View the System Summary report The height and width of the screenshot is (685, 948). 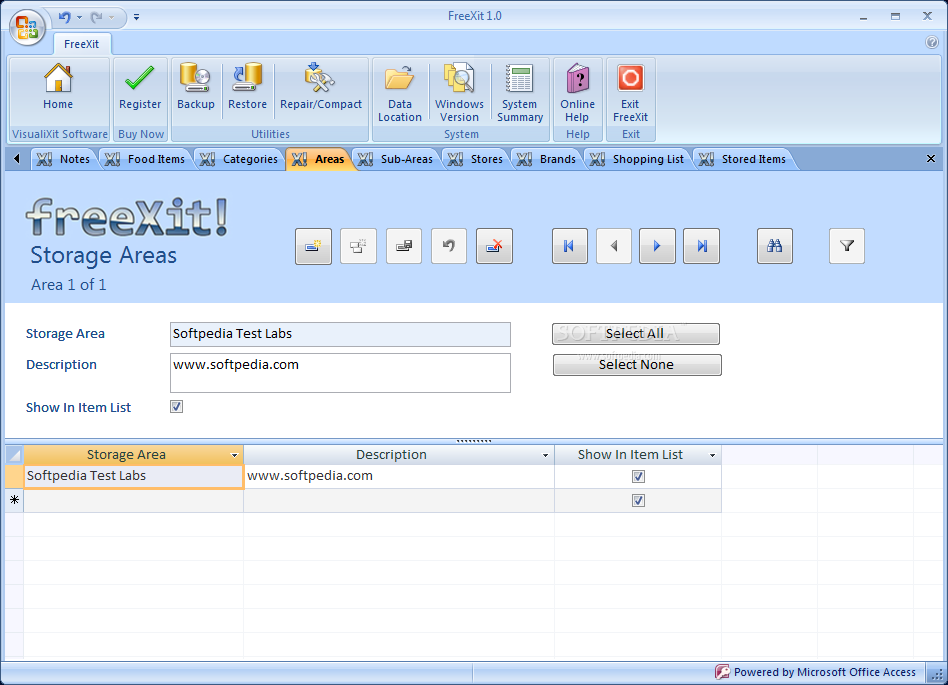[x=519, y=93]
